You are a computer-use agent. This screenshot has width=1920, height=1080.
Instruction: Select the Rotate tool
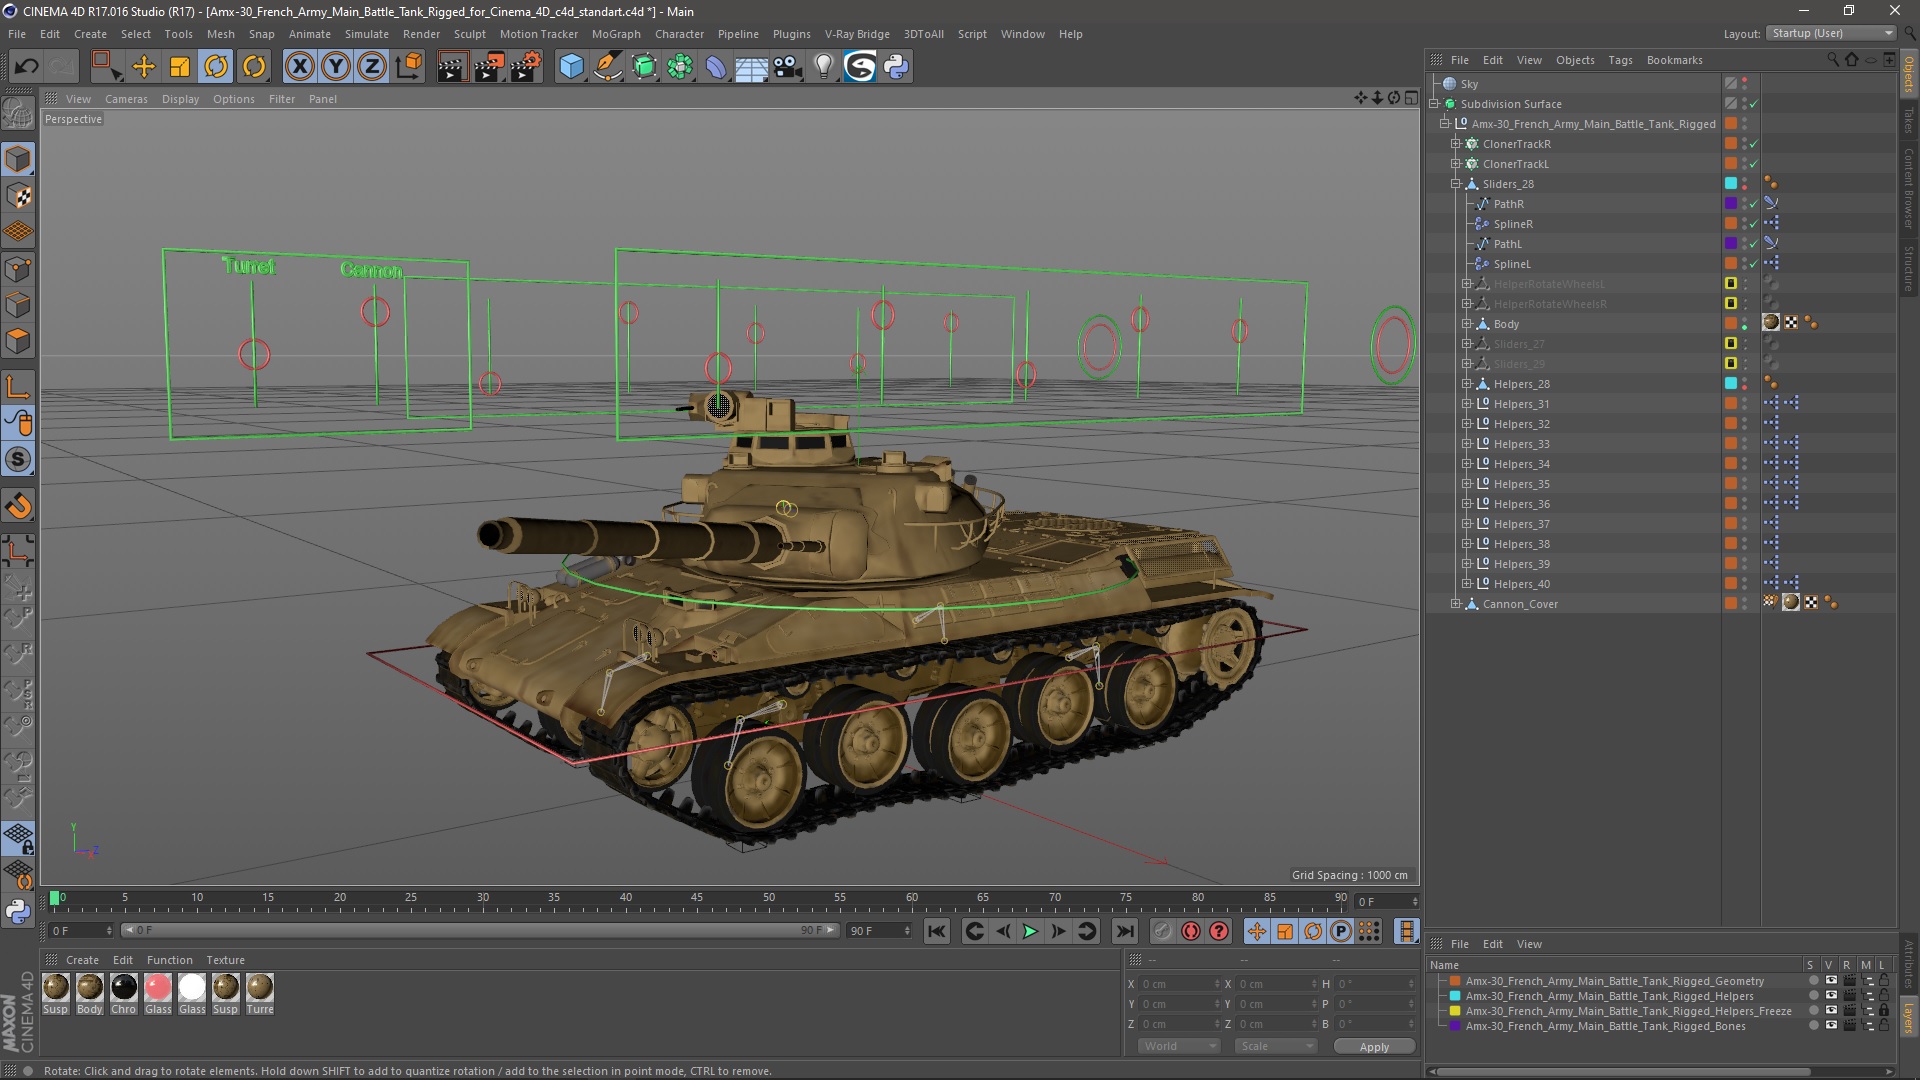[x=216, y=67]
